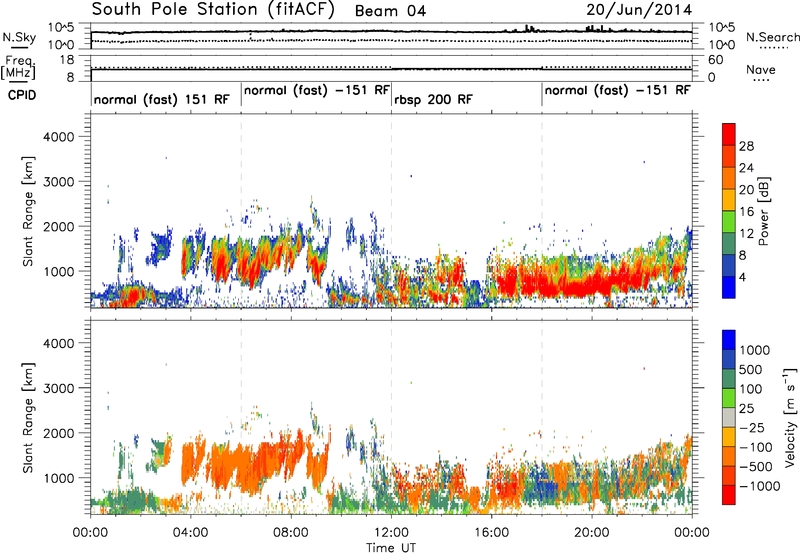The image size is (800, 554).
Task: Click the blue bottom of the power color bar
Action: pos(729,288)
